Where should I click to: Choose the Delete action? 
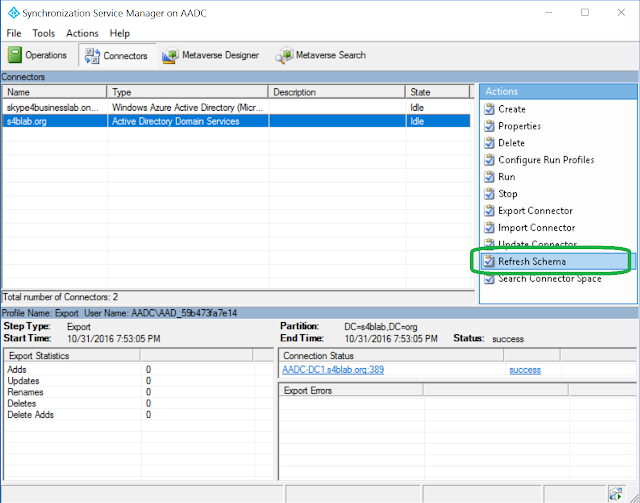click(511, 143)
